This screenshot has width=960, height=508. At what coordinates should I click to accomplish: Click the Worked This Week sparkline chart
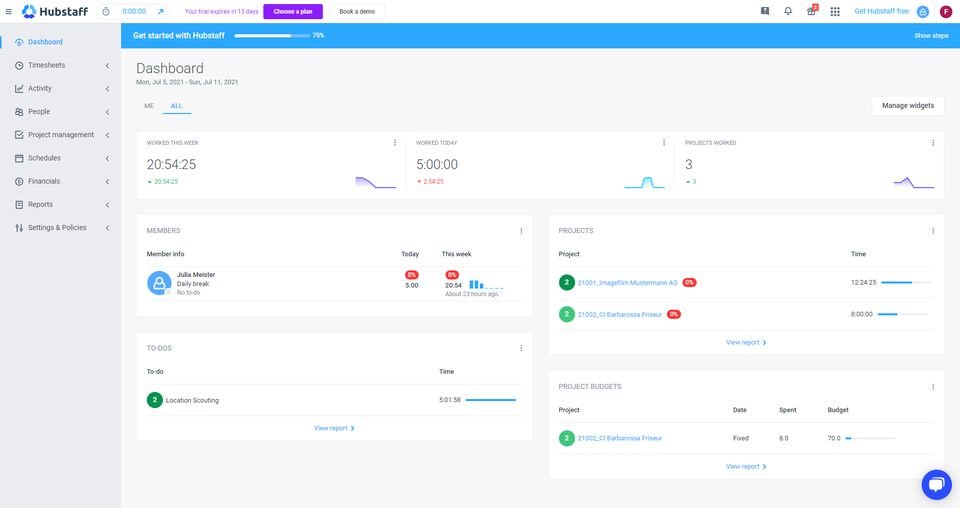[x=375, y=182]
